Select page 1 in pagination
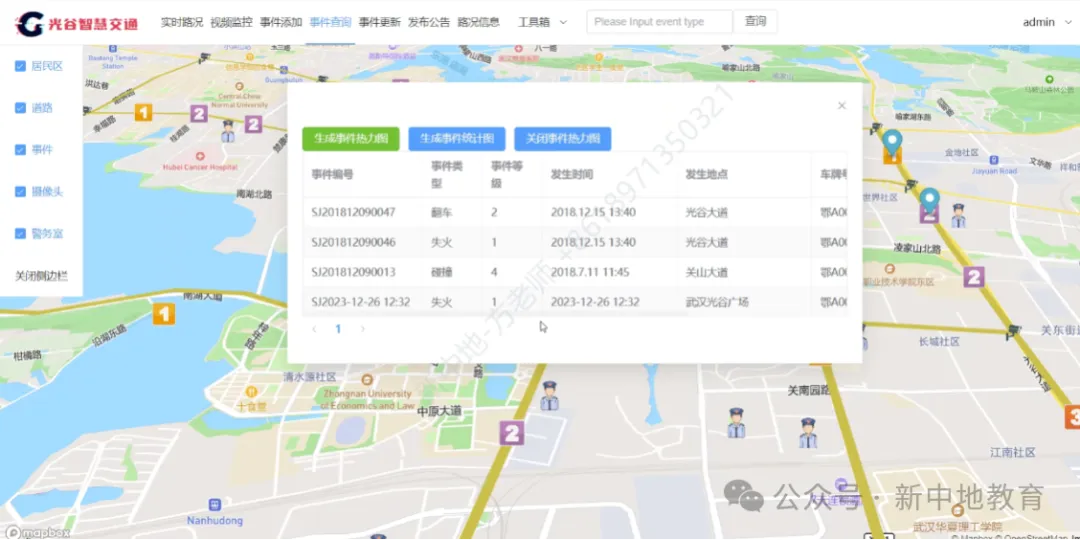 click(x=338, y=329)
